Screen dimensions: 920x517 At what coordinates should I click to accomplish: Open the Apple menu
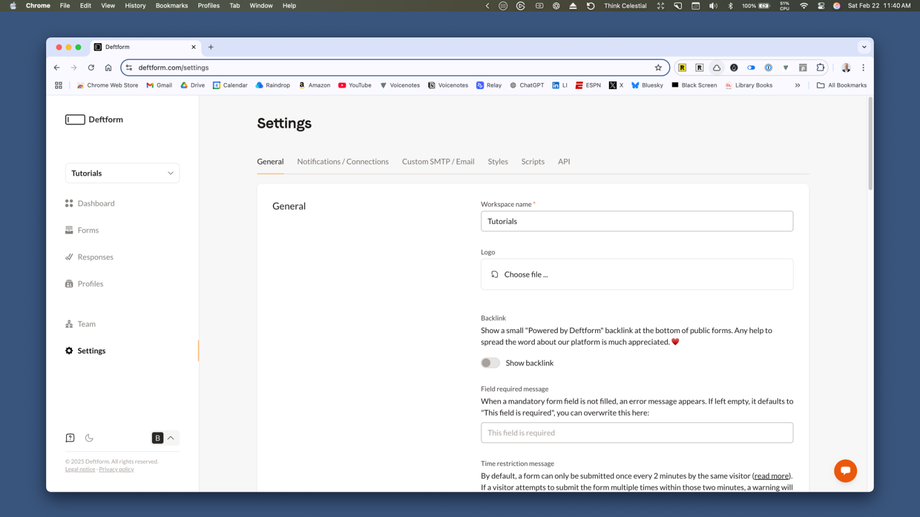coord(13,5)
